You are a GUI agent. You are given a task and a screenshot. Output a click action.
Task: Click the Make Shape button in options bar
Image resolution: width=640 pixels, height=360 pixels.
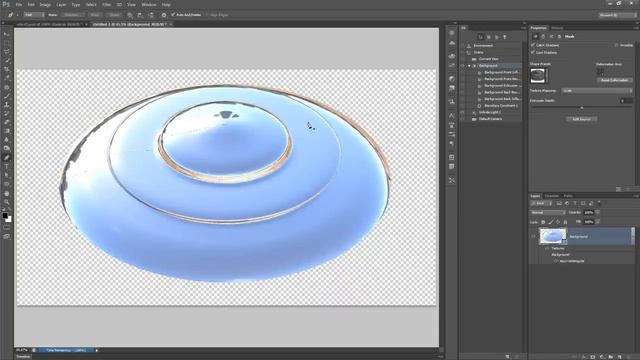point(115,15)
